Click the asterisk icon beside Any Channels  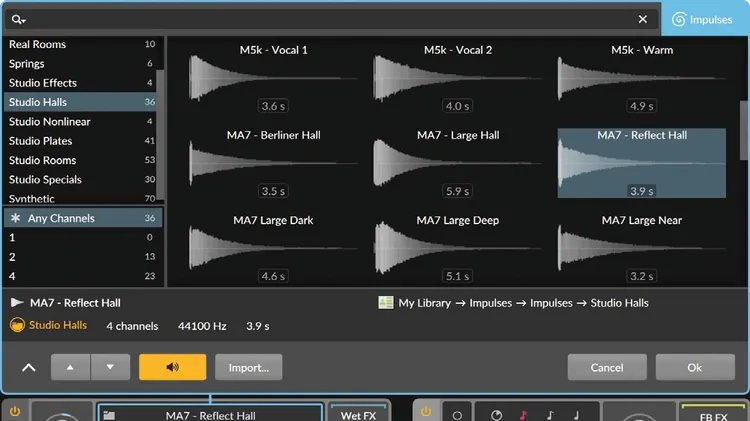click(x=15, y=218)
